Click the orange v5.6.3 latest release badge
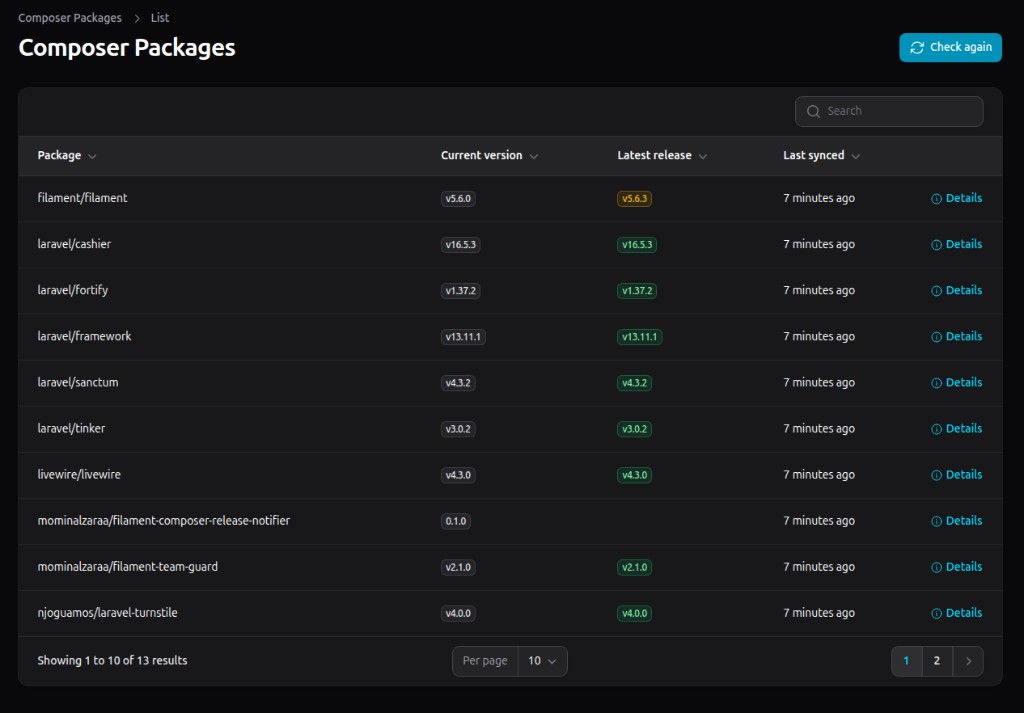The width and height of the screenshot is (1024, 713). click(634, 198)
